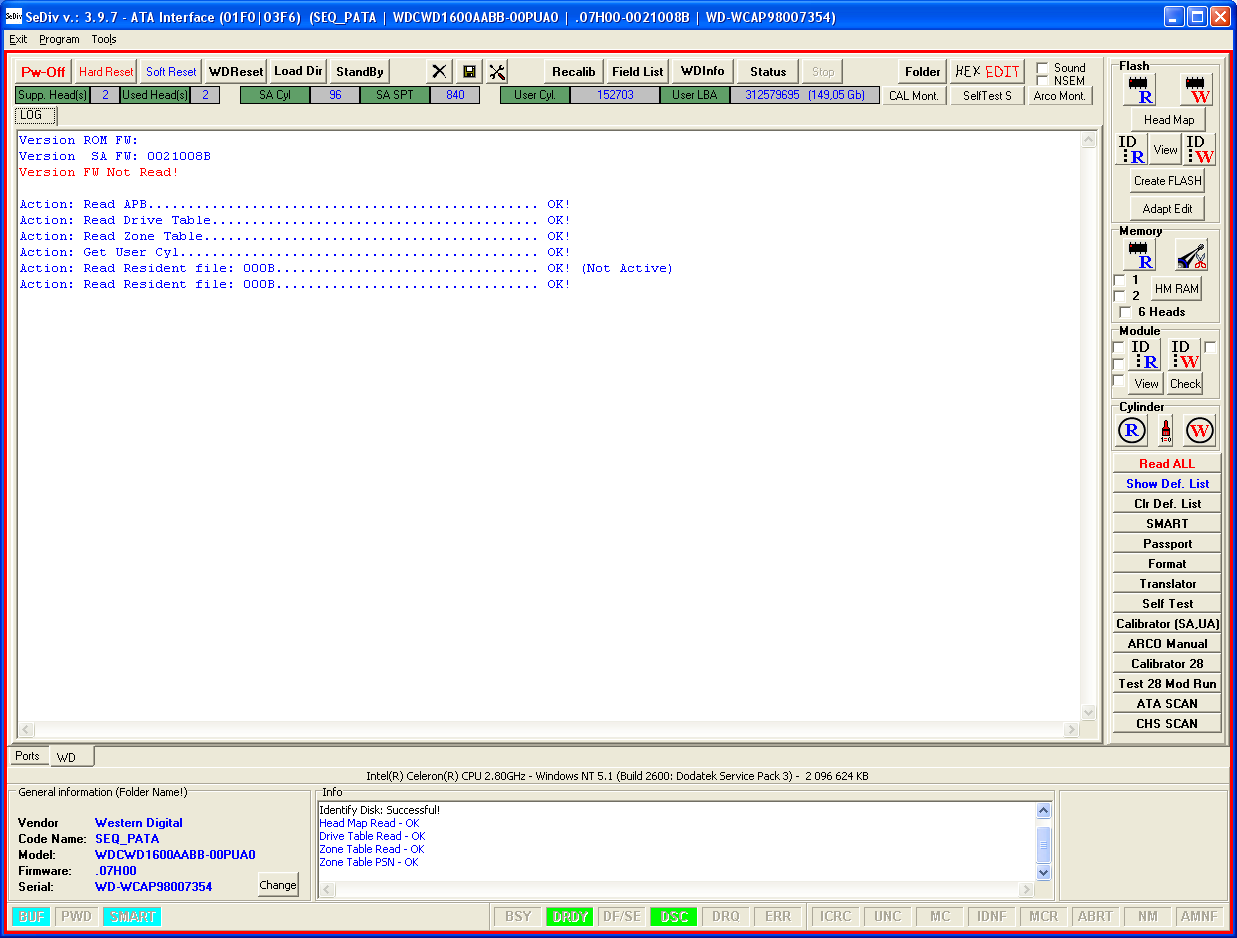Check Memory option 2 checkbox
1237x938 pixels.
tap(1119, 296)
